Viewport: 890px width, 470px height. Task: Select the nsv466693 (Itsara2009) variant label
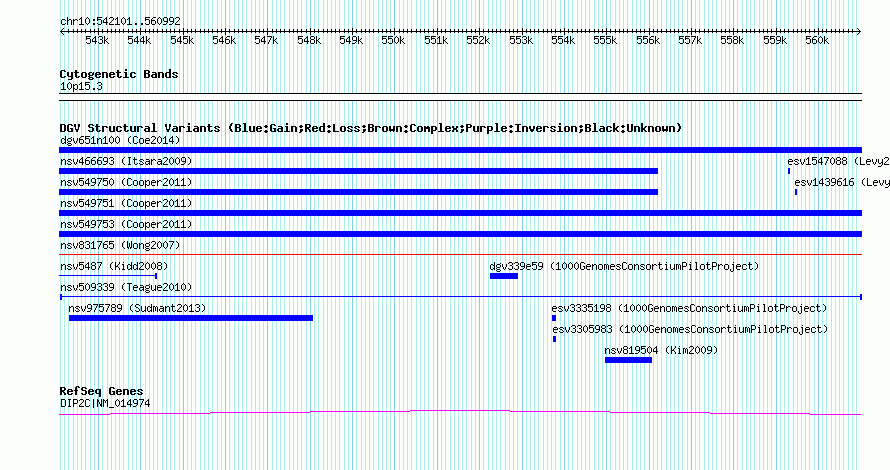coord(126,161)
